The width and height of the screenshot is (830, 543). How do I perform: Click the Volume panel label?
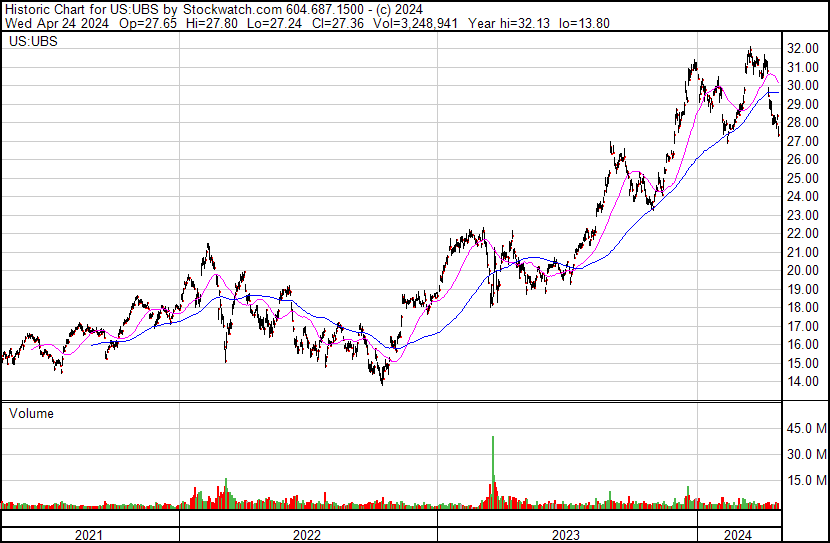click(x=31, y=413)
